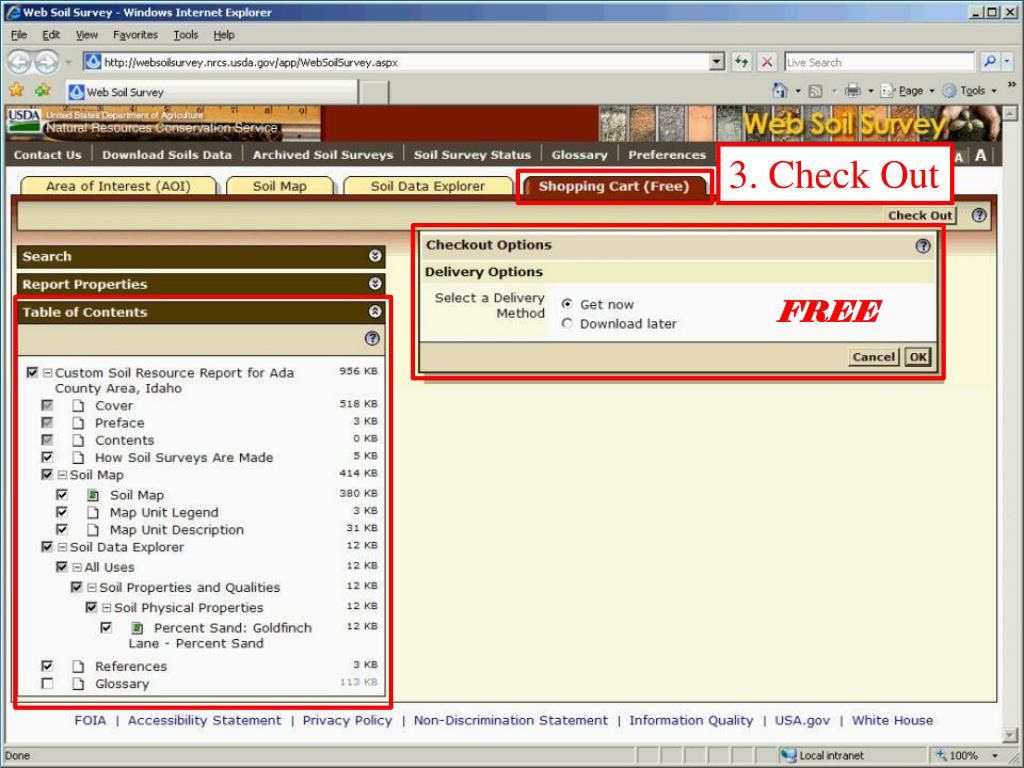Collapse the Soil Map tree node
The height and width of the screenshot is (768, 1024).
pos(63,475)
